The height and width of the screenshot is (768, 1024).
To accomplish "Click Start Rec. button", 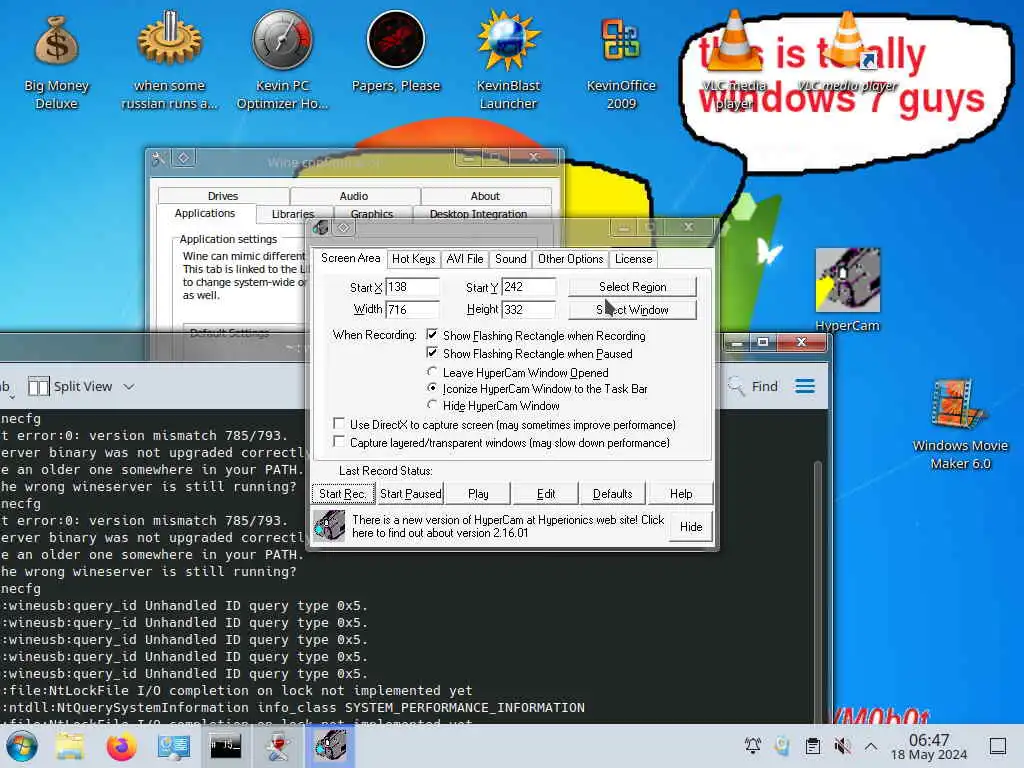I will click(x=343, y=494).
